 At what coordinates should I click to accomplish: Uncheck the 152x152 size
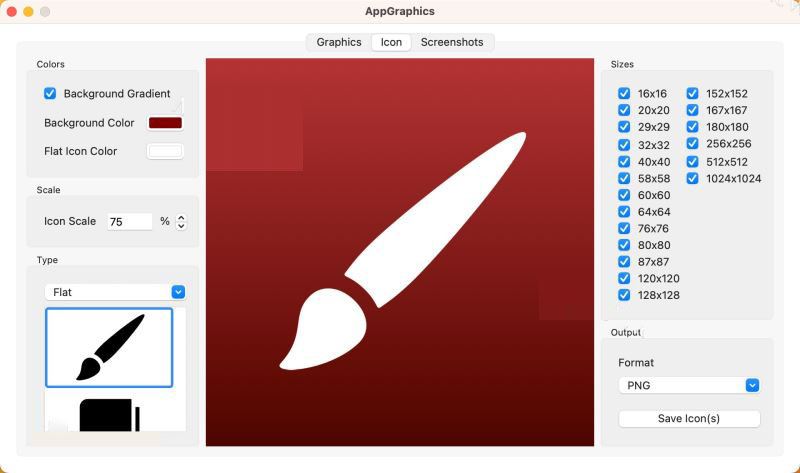click(x=692, y=93)
